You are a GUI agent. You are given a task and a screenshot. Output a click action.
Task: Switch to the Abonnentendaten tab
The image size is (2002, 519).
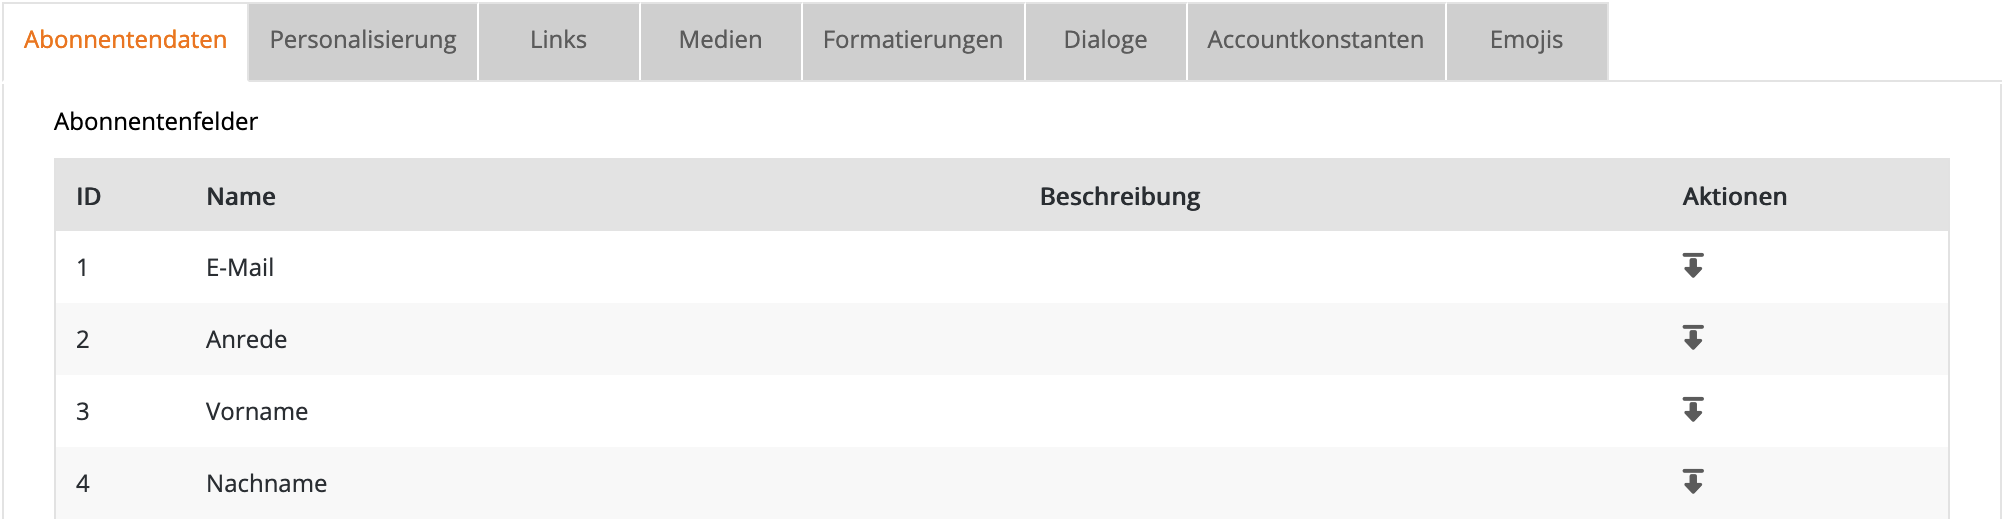click(125, 40)
